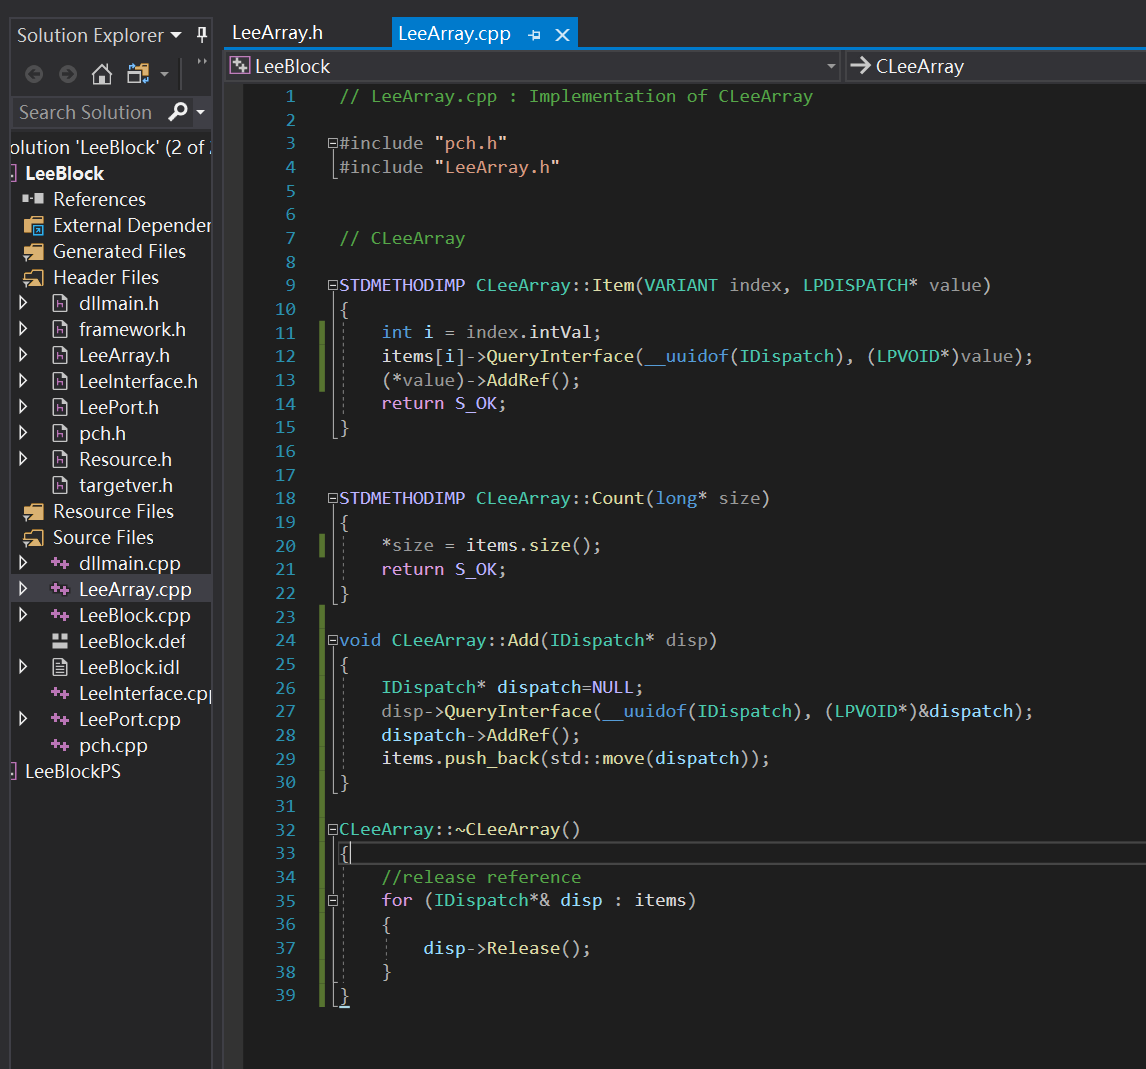
Task: Expand the LeeBlock.cpp tree node
Action: click(23, 615)
